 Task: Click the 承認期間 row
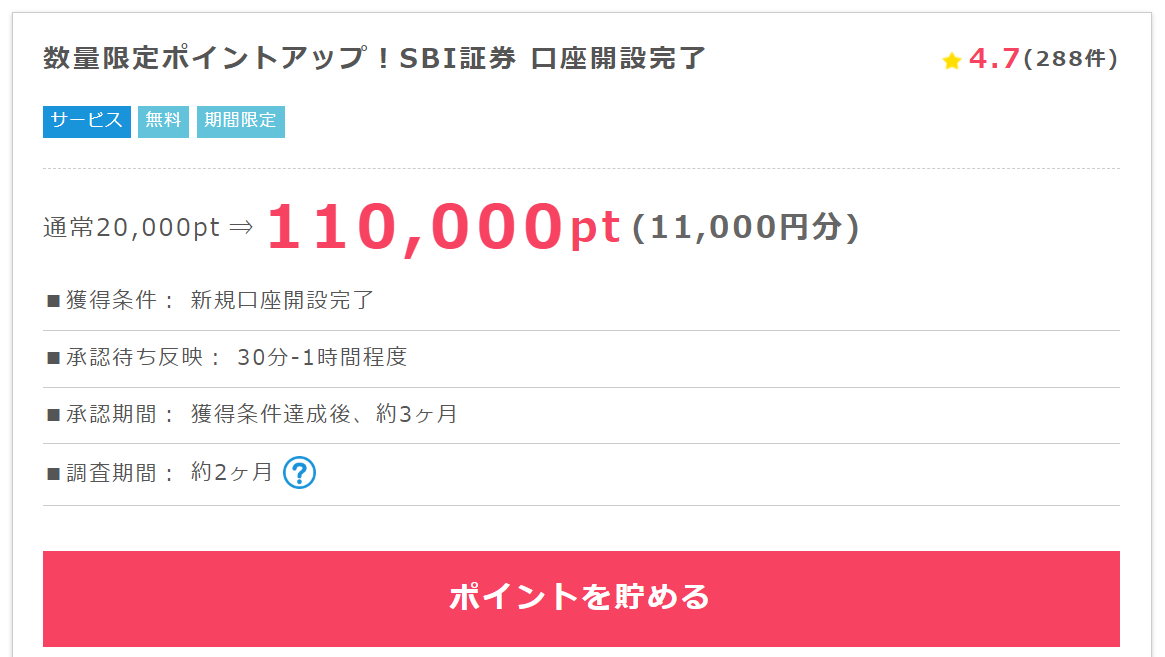click(581, 415)
